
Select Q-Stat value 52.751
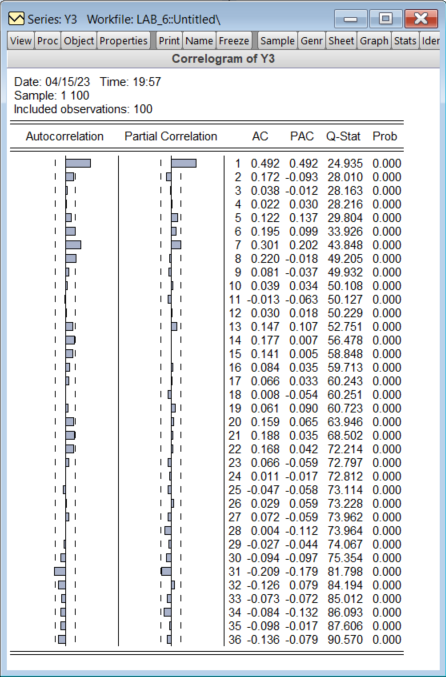pyautogui.click(x=345, y=327)
